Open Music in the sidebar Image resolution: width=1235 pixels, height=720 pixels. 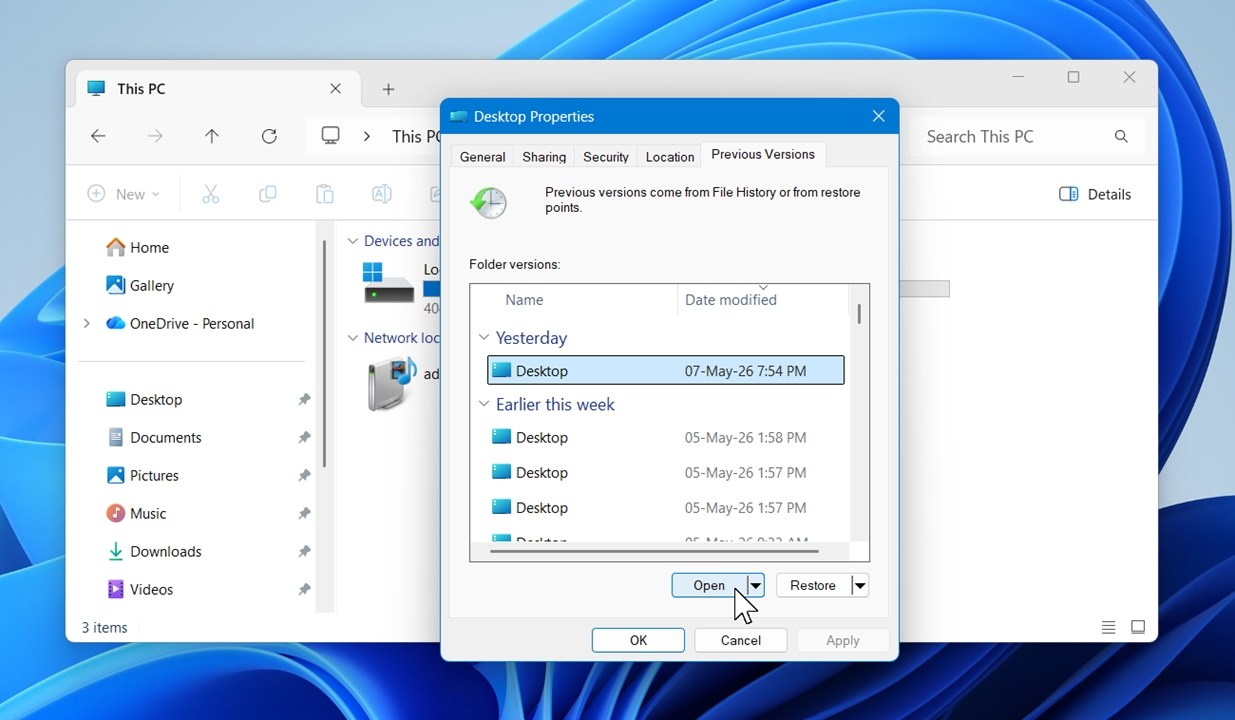[136, 513]
